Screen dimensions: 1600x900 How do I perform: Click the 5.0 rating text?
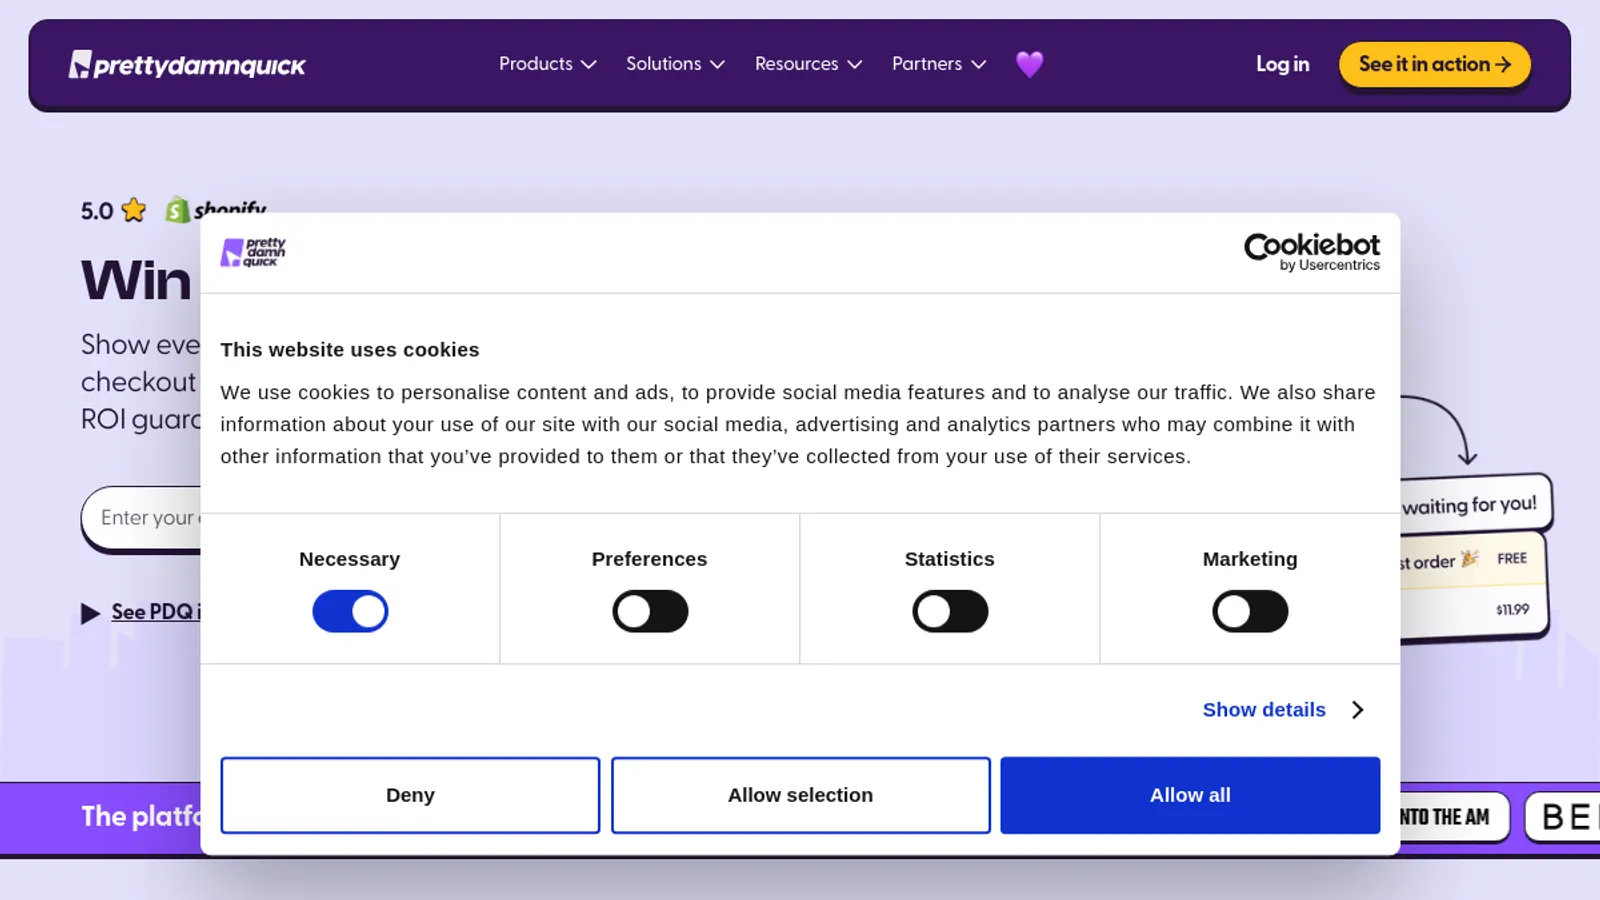97,211
